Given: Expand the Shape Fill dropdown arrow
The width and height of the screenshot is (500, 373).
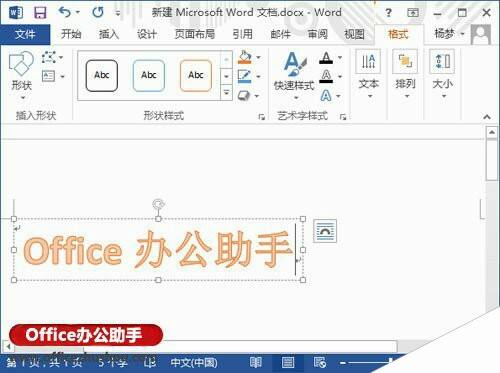Looking at the screenshot, I should click(258, 57).
